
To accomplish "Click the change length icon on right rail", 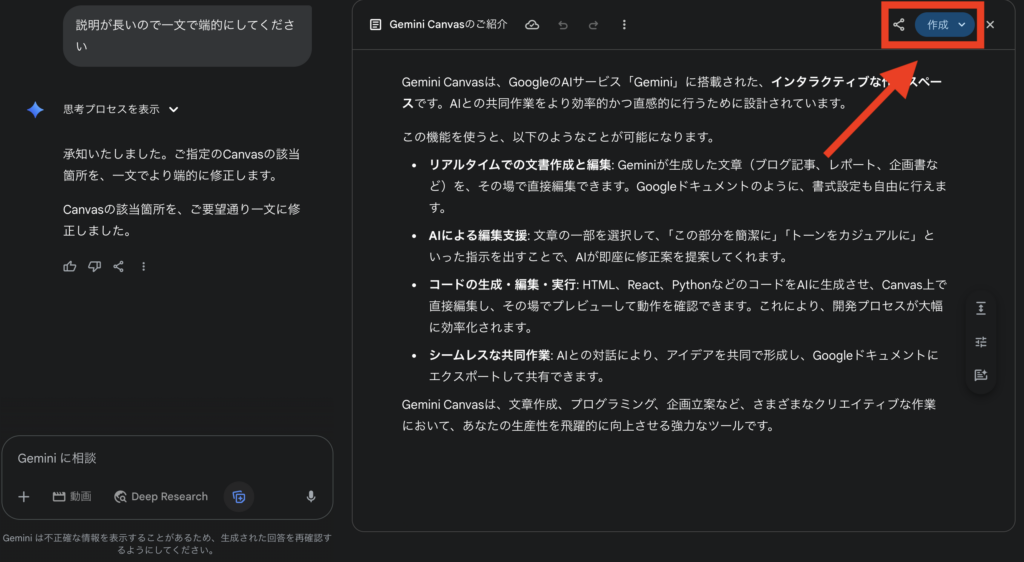I will point(980,308).
